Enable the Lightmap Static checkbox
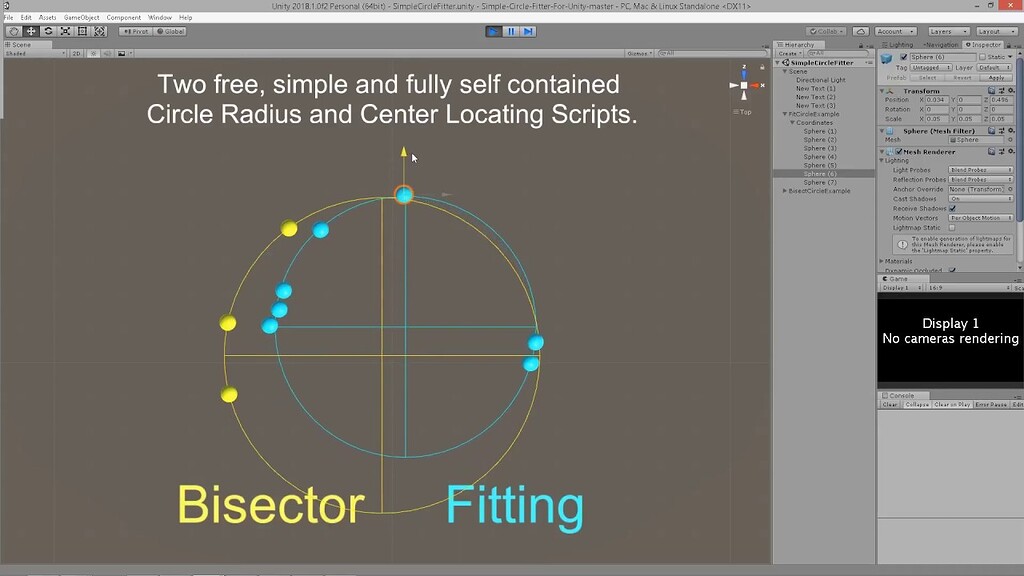 pyautogui.click(x=952, y=228)
